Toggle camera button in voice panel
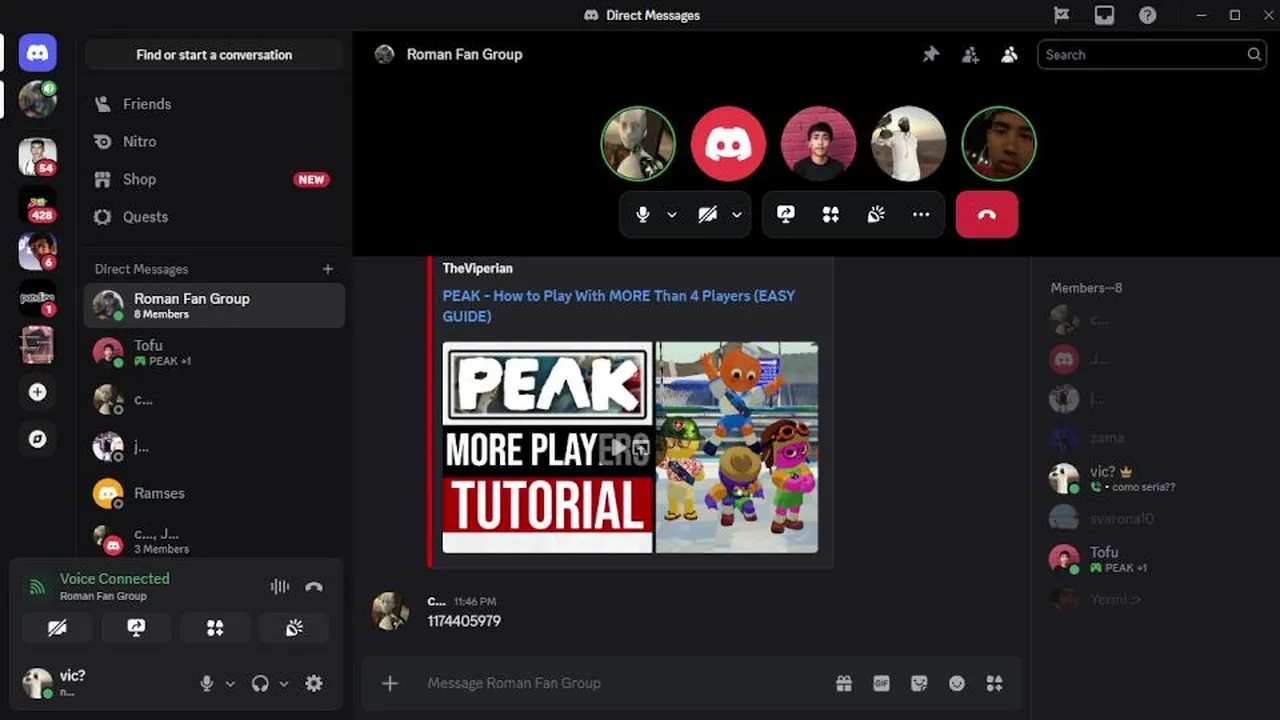Screen dimensions: 1280x720 coord(57,628)
